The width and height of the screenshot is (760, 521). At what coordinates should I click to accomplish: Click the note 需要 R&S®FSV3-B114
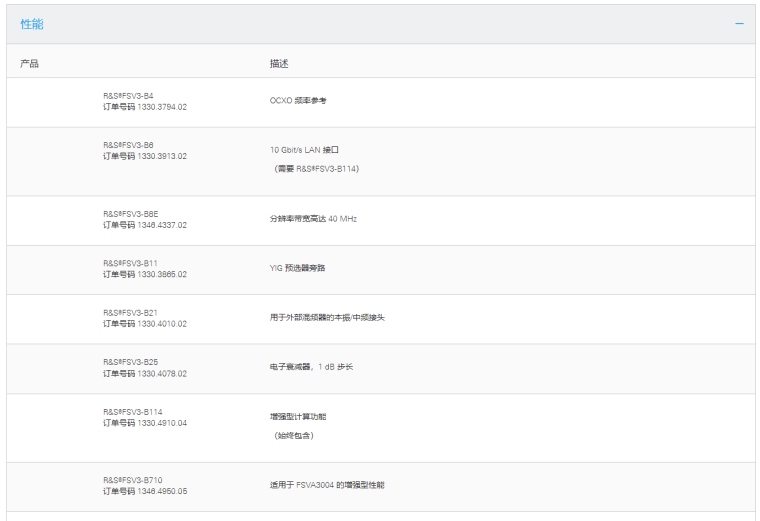pyautogui.click(x=316, y=168)
